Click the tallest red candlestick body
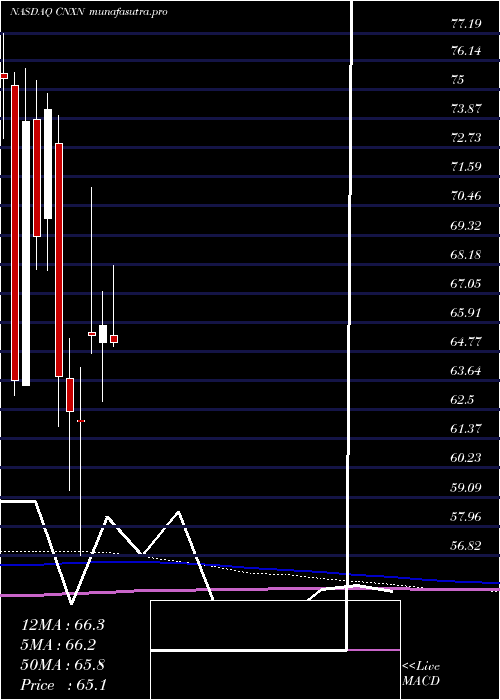The width and height of the screenshot is (500, 700). point(15,233)
